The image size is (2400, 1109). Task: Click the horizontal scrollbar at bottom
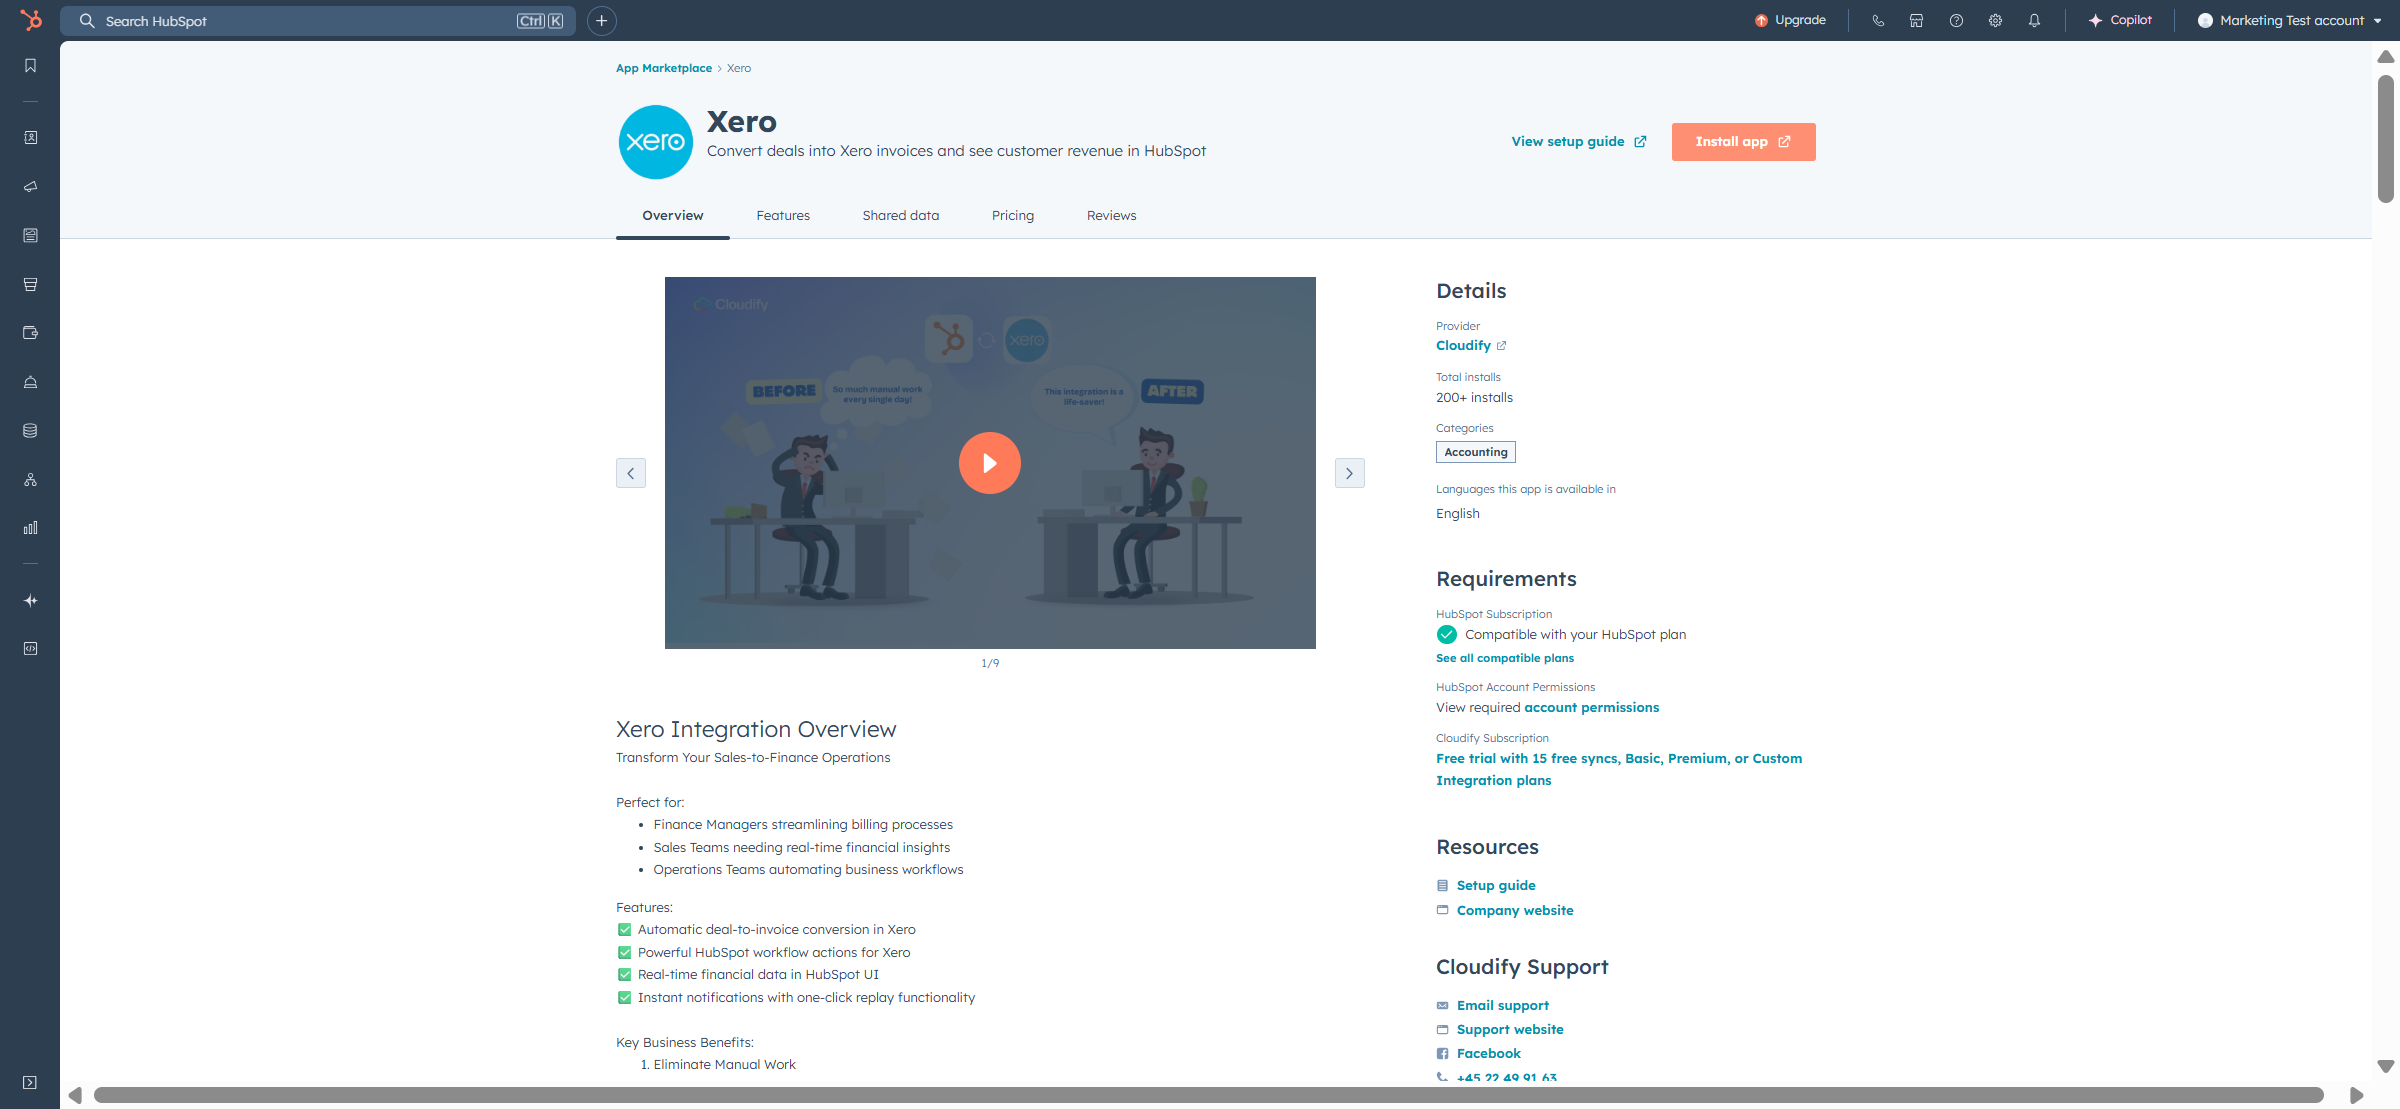[1207, 1095]
